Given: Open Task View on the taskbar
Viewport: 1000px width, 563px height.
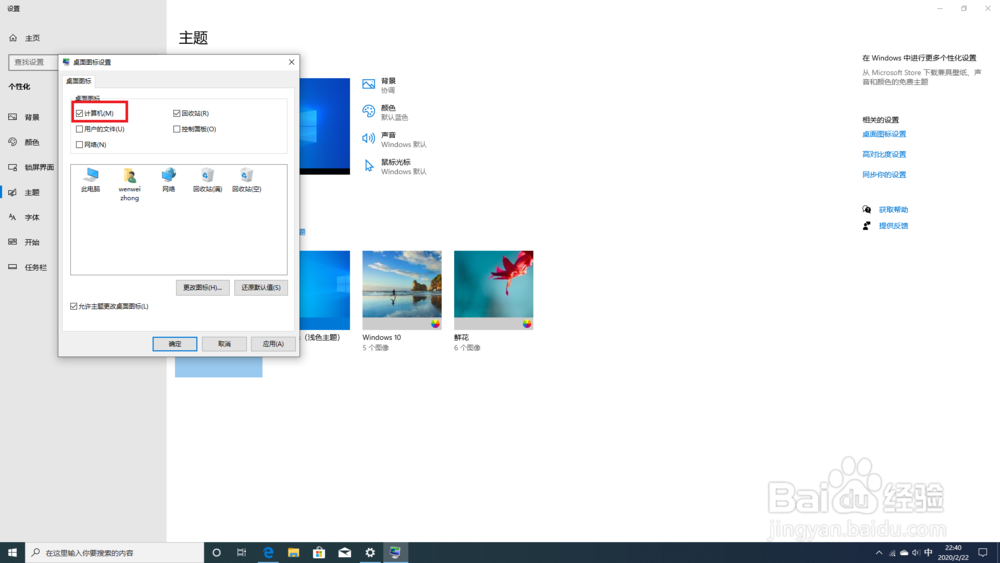Looking at the screenshot, I should click(241, 553).
